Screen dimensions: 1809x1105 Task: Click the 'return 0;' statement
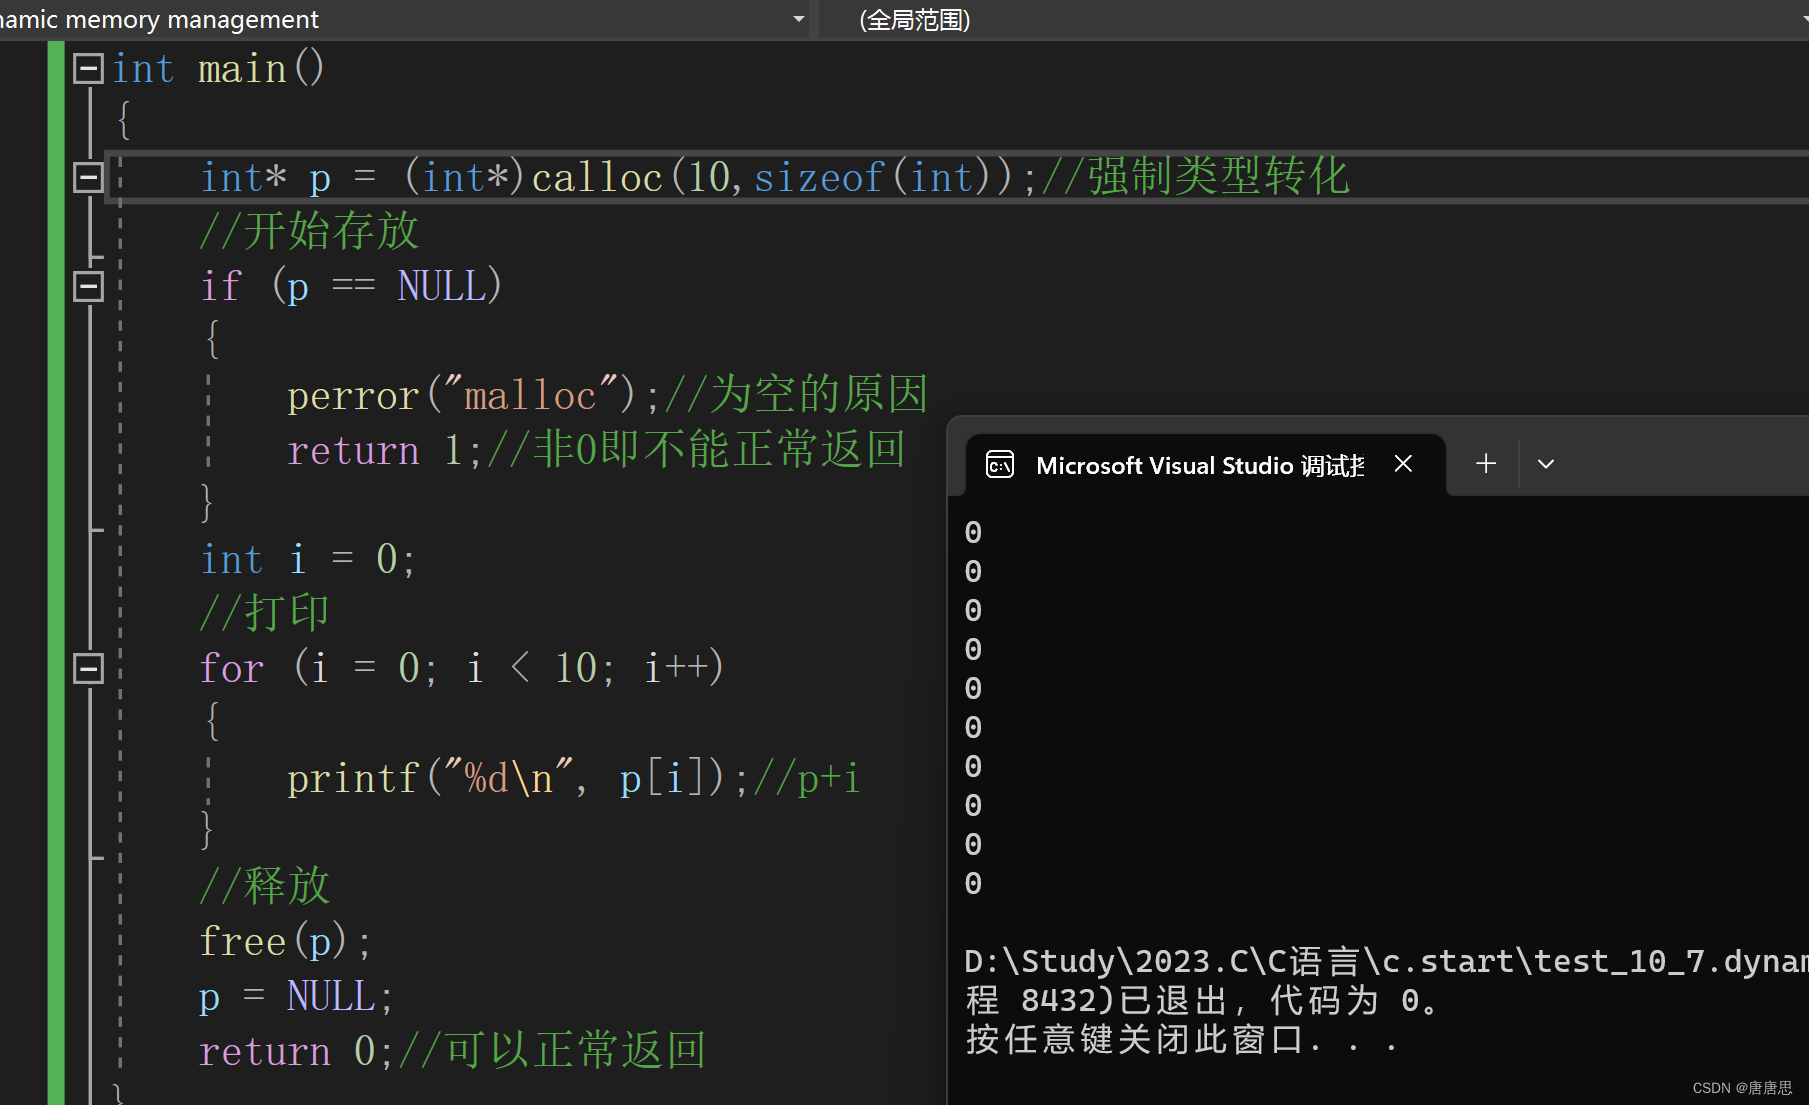tap(297, 1051)
